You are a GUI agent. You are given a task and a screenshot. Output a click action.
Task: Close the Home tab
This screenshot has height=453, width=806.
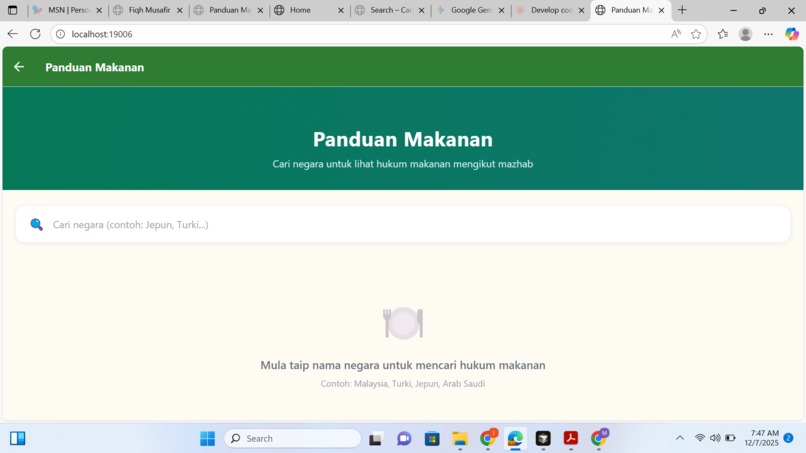(340, 10)
